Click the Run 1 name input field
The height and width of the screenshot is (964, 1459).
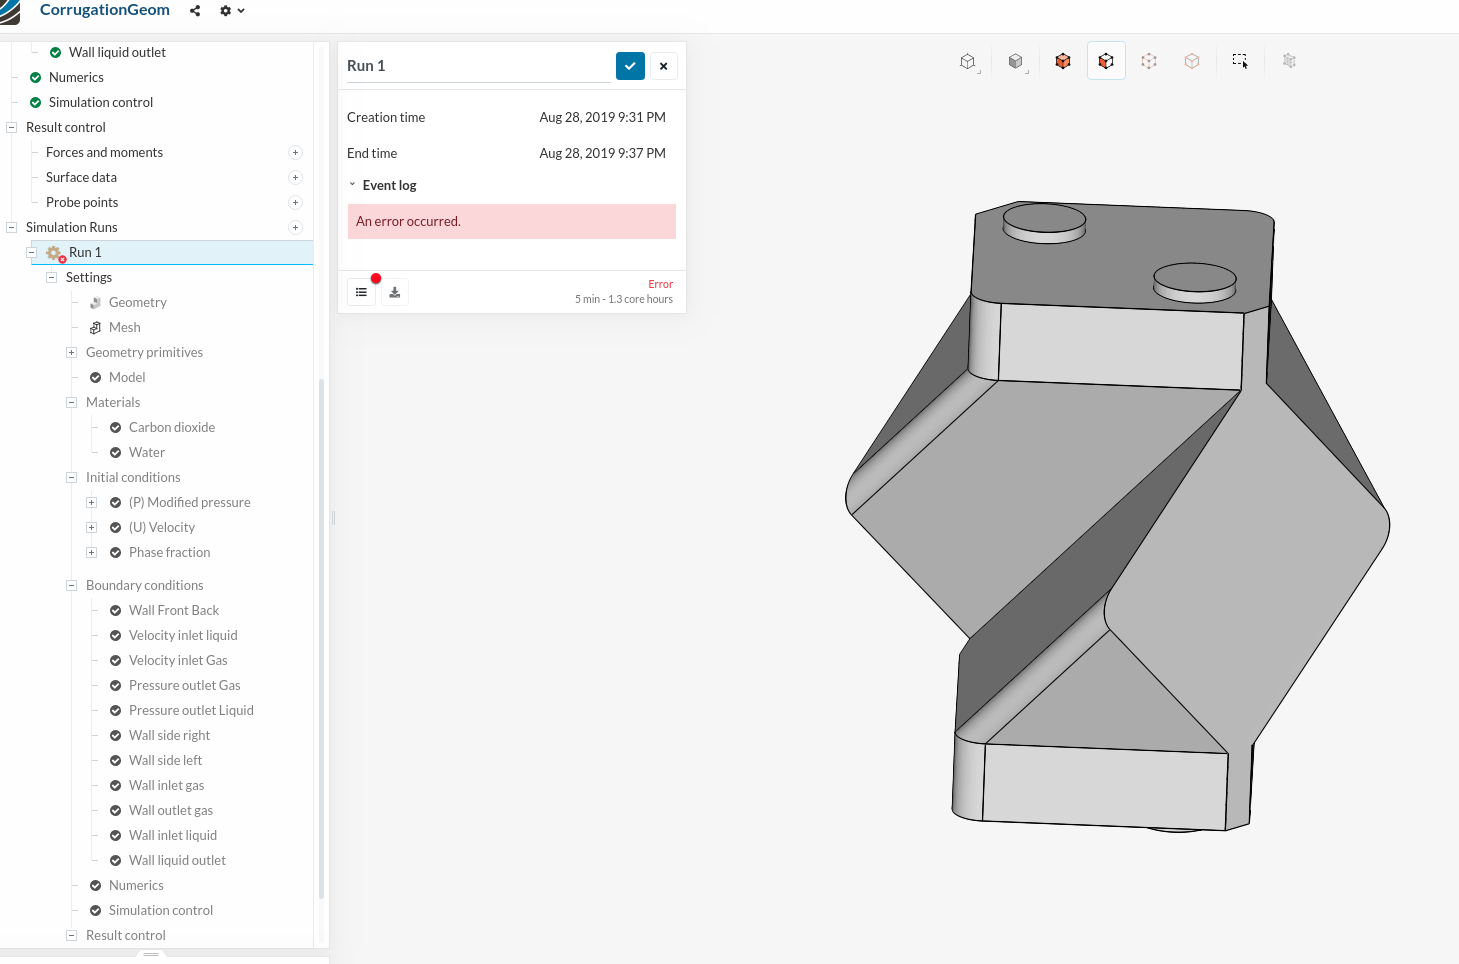pyautogui.click(x=478, y=66)
